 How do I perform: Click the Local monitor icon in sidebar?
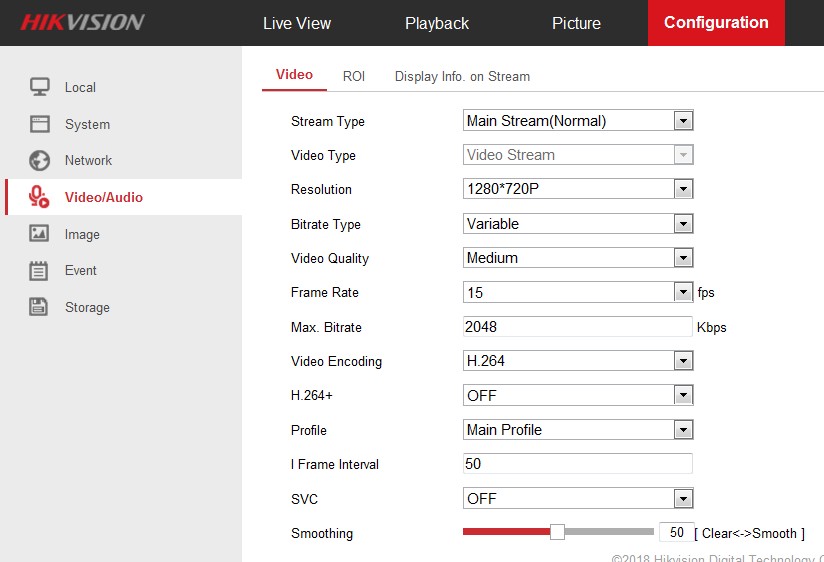point(39,87)
